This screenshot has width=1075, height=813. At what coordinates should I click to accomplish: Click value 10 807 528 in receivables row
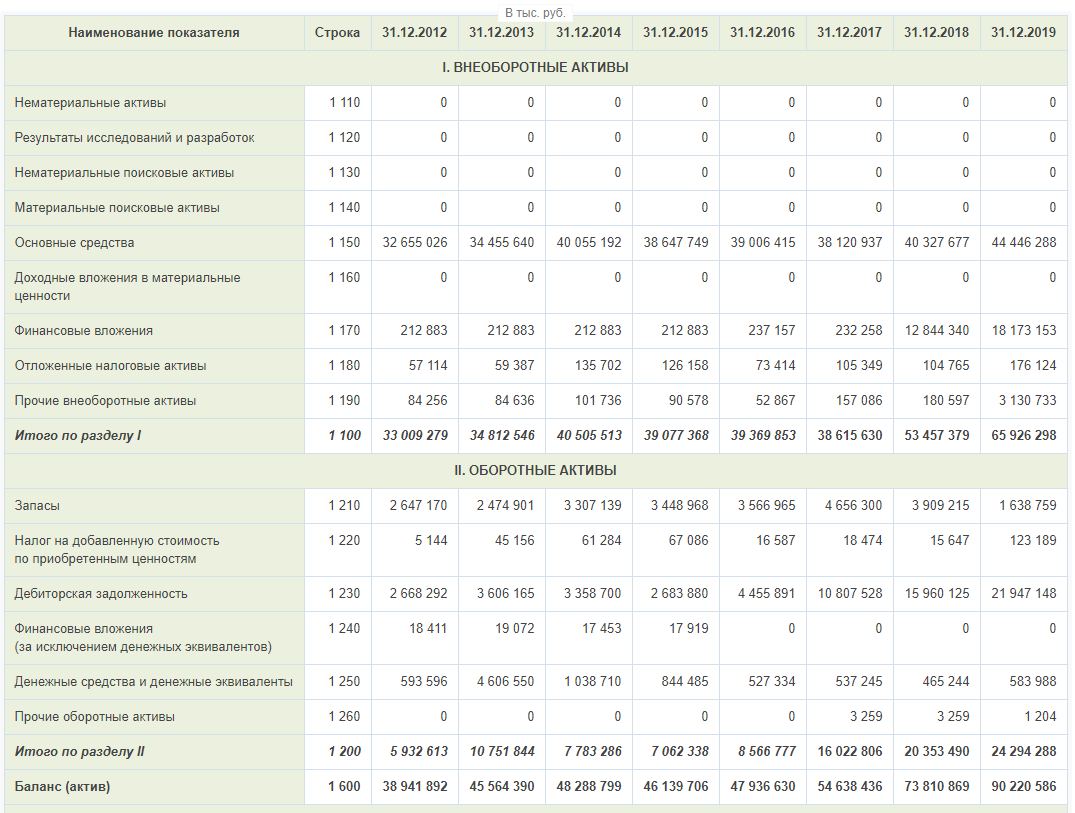click(849, 594)
